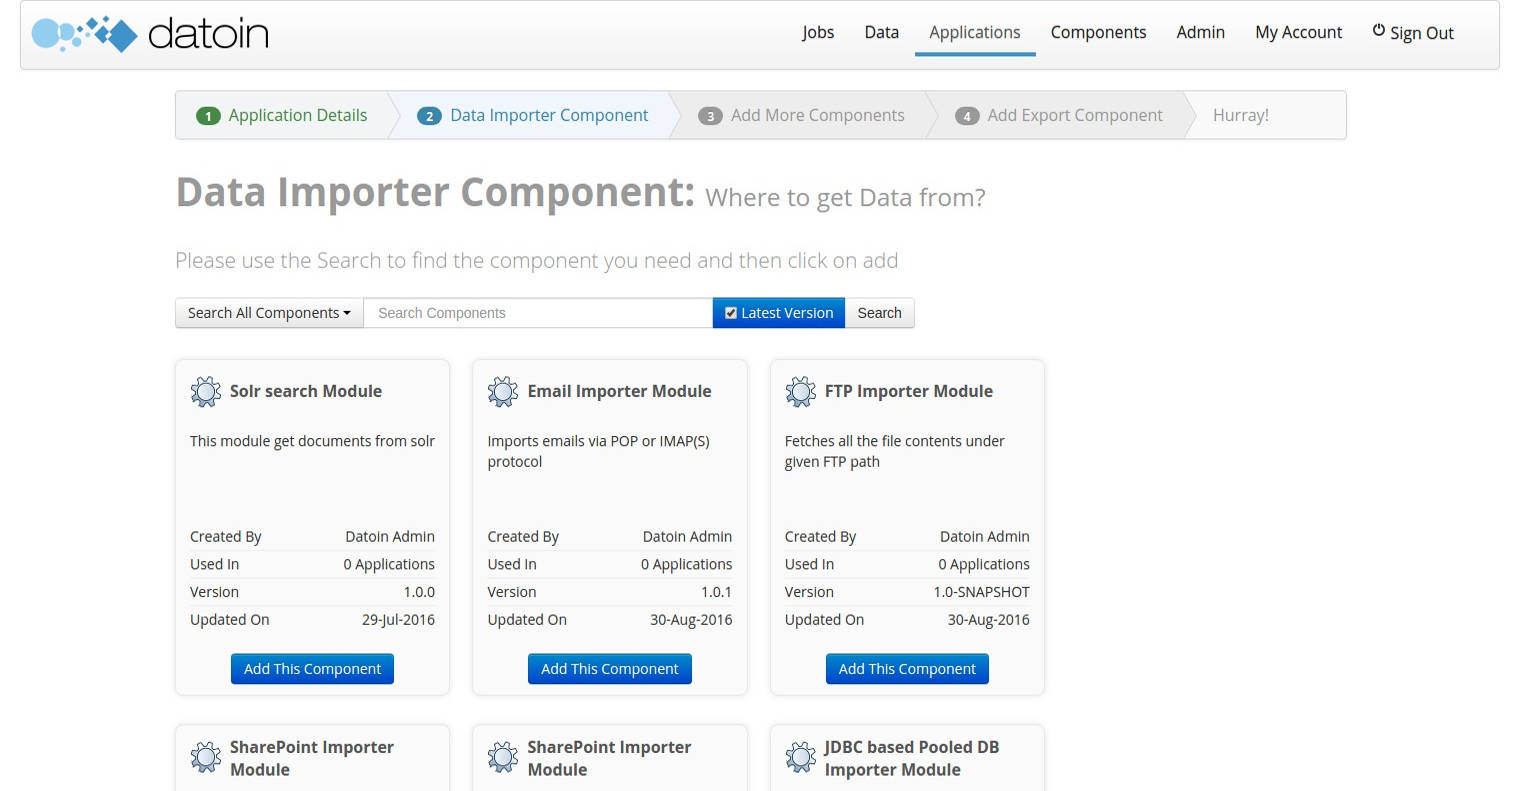Click the JDBC based Pooled DB gear icon
The image size is (1520, 791).
tap(801, 757)
